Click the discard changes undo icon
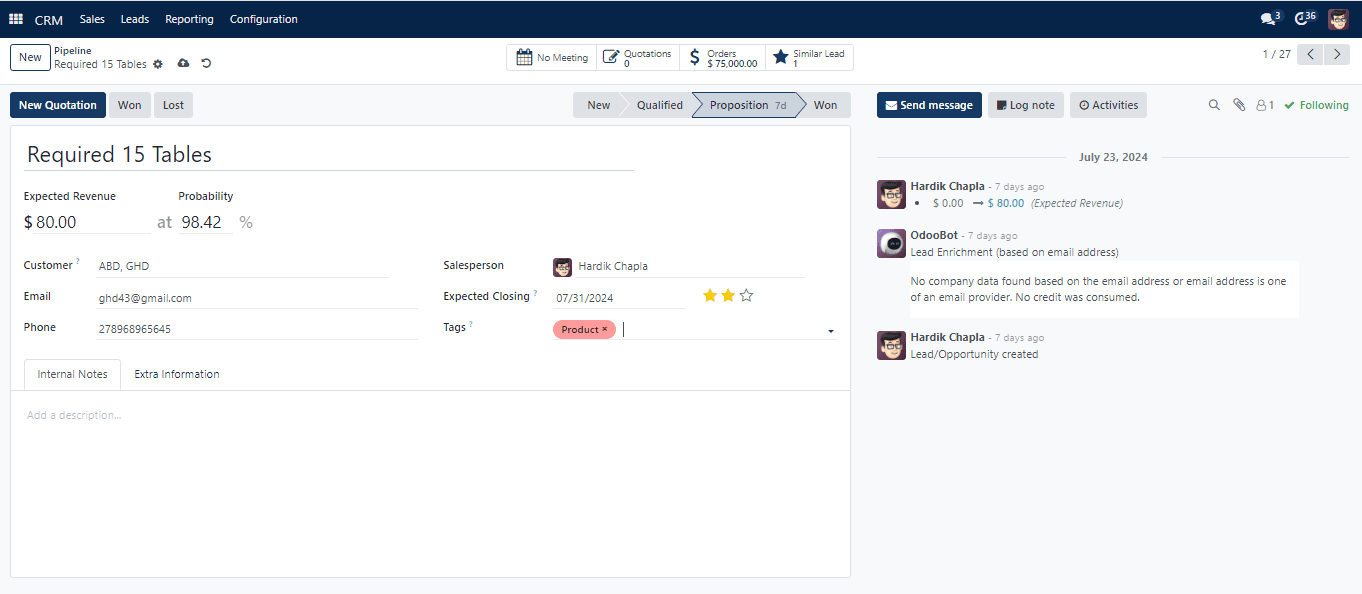The height and width of the screenshot is (594, 1362). click(x=206, y=64)
